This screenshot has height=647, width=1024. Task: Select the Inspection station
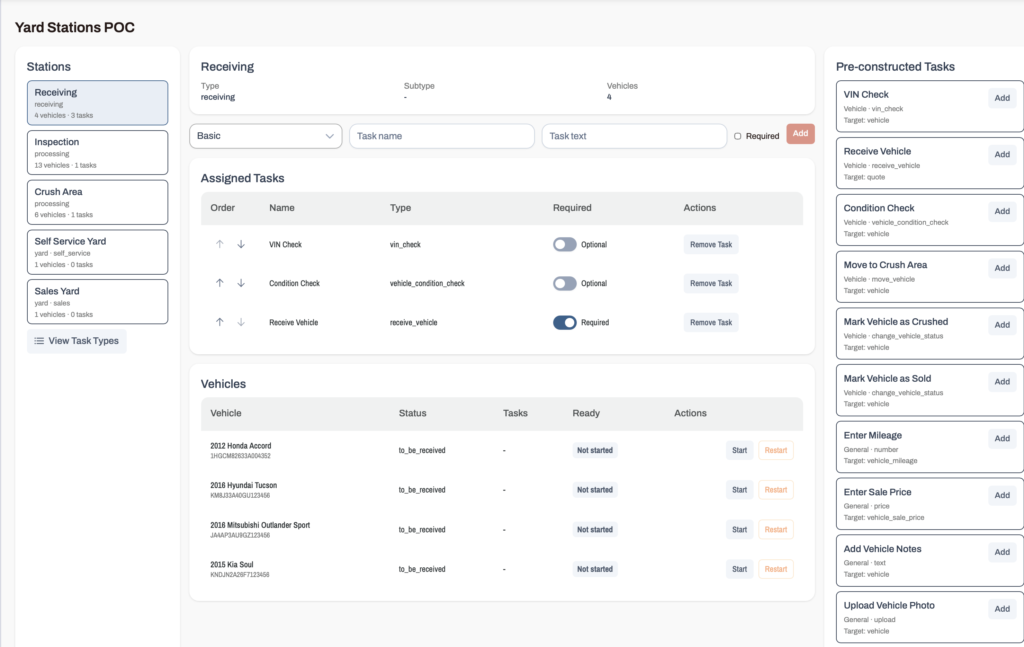(x=97, y=153)
